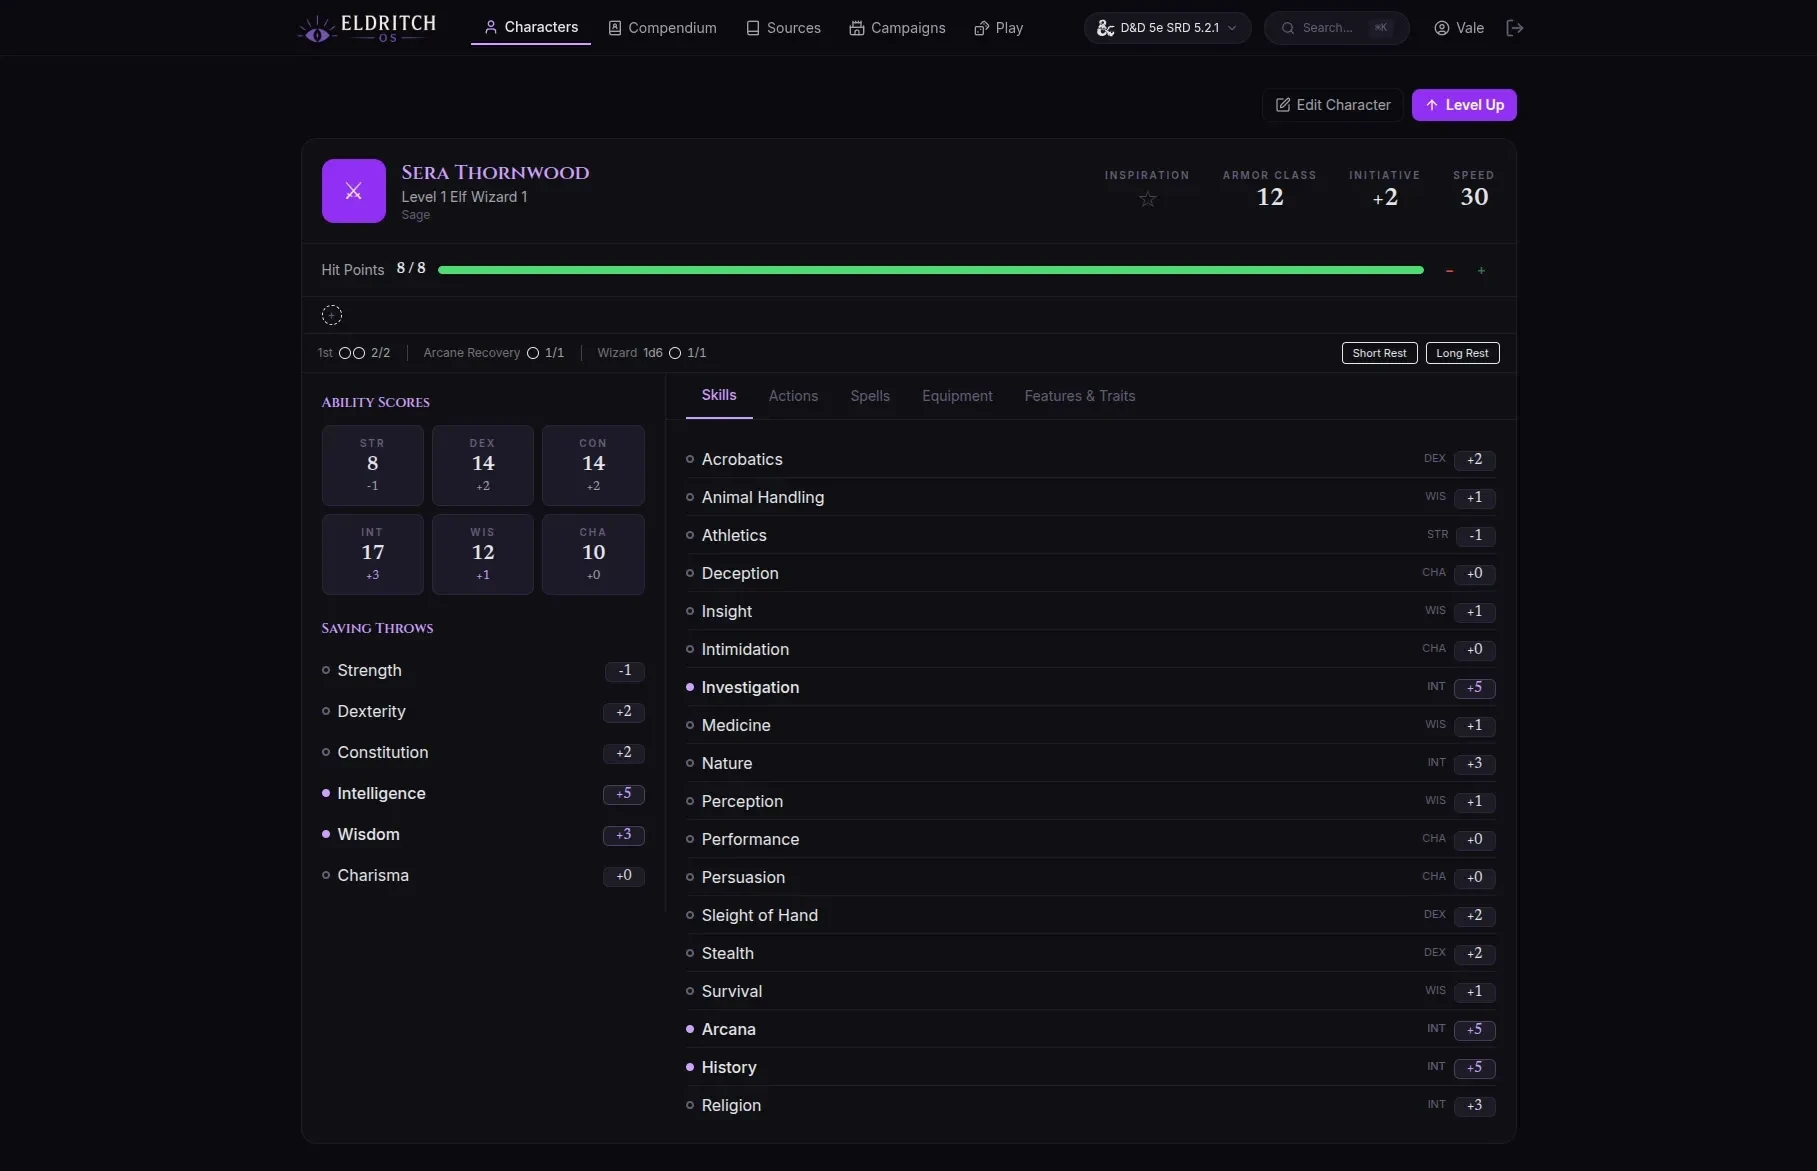
Task: Toggle the Arcane Recovery use circle
Action: [533, 353]
